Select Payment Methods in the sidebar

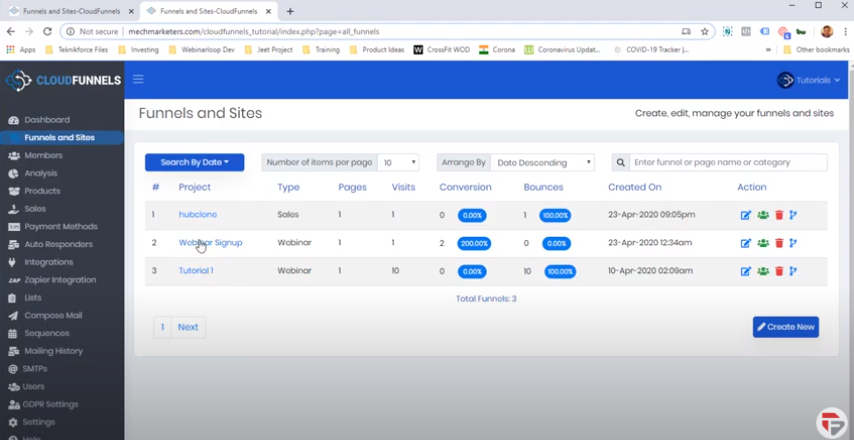[x=60, y=227]
